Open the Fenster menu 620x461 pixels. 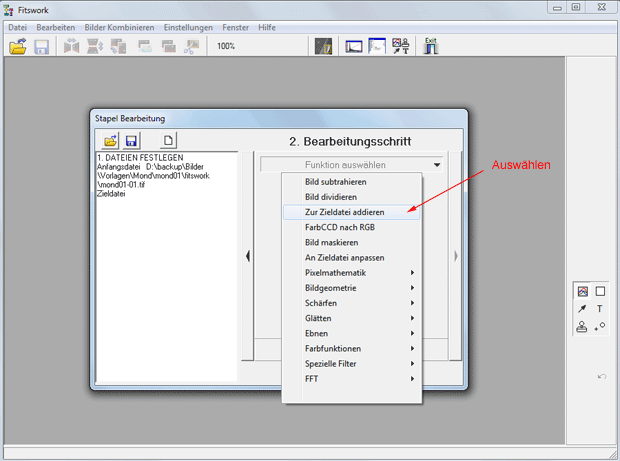[x=236, y=28]
